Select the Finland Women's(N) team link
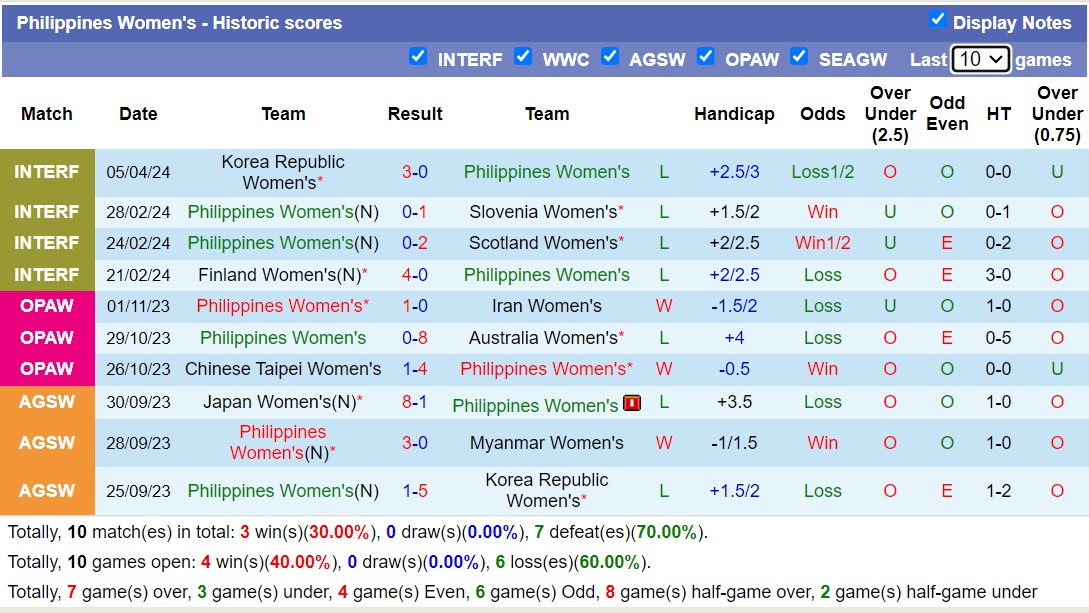Image resolution: width=1089 pixels, height=613 pixels. coord(279,275)
